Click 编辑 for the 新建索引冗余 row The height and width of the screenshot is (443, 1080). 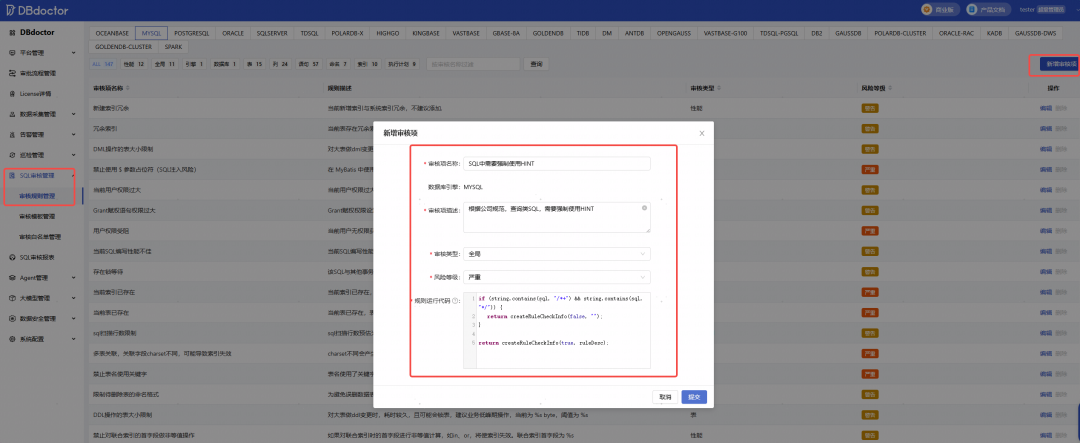[x=1046, y=108]
